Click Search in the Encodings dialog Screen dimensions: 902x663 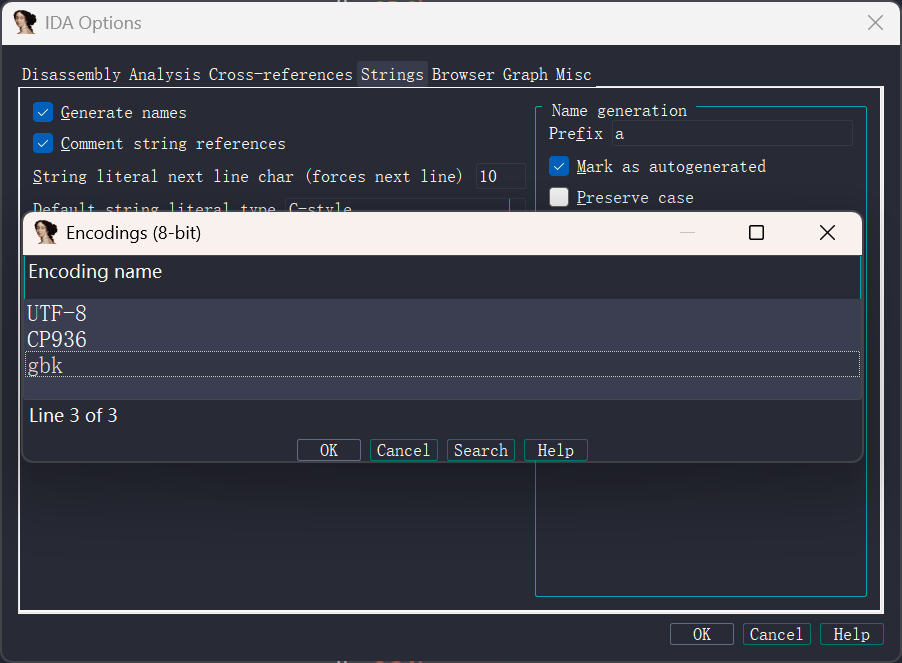[x=481, y=450]
